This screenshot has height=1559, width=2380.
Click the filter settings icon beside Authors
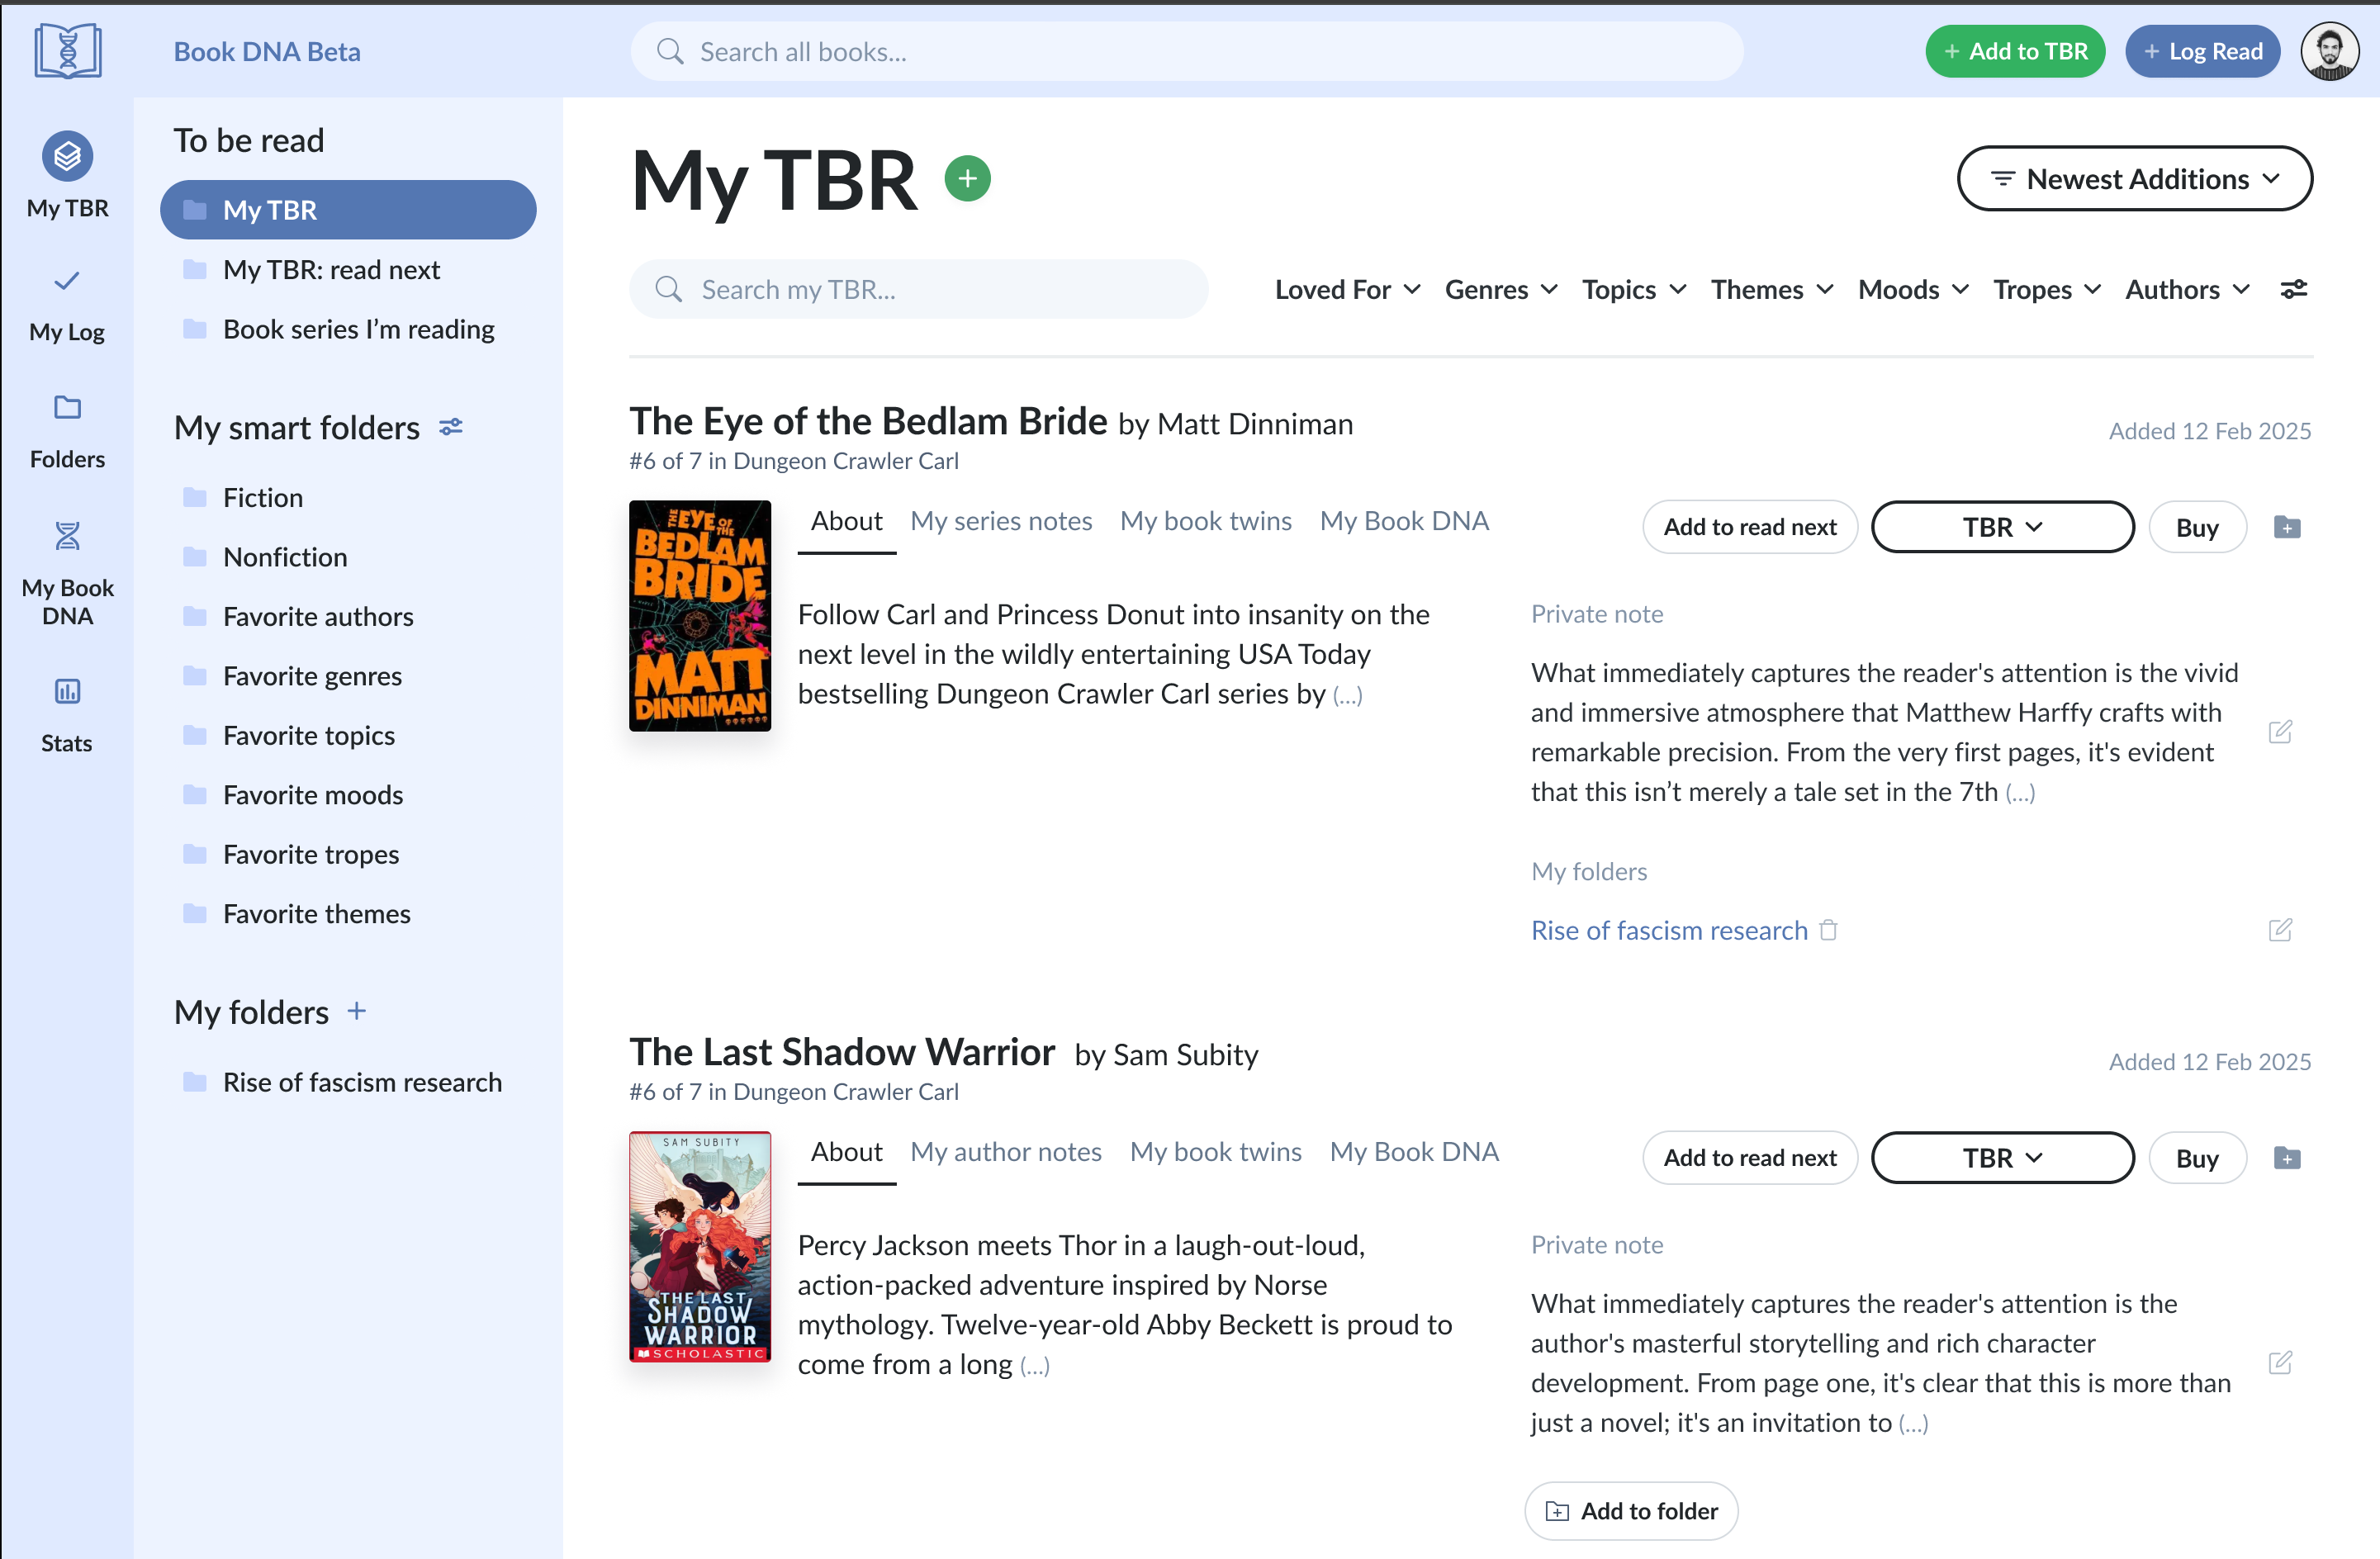tap(2293, 289)
